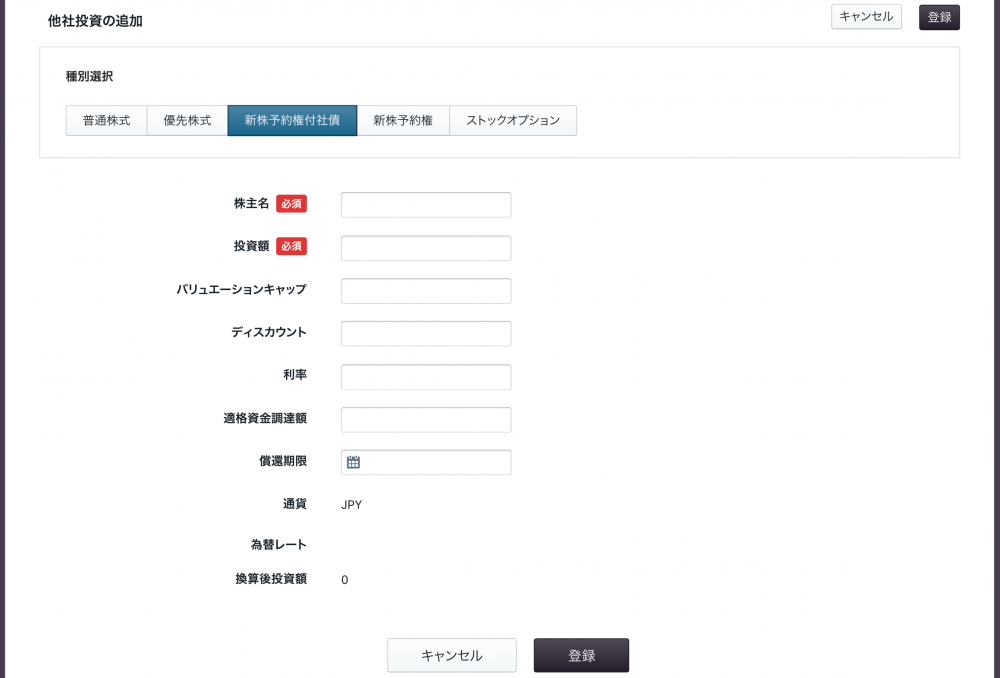Click the JPY currency value
The height and width of the screenshot is (678, 1000).
[351, 505]
